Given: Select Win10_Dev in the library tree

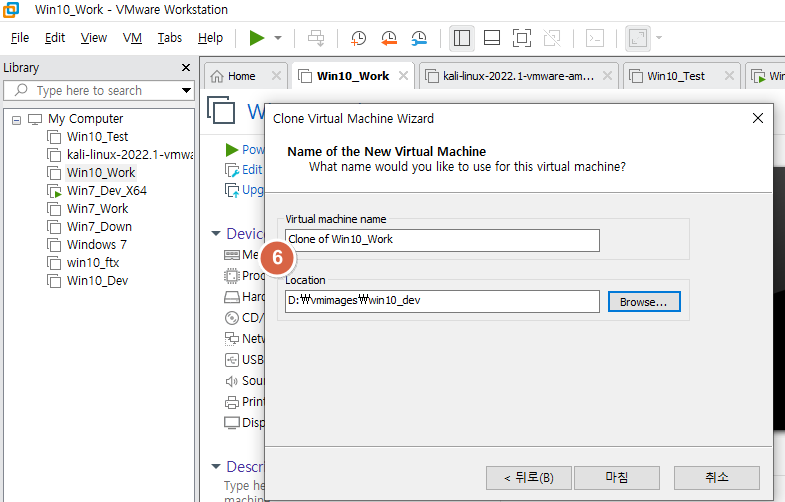Looking at the screenshot, I should (97, 281).
